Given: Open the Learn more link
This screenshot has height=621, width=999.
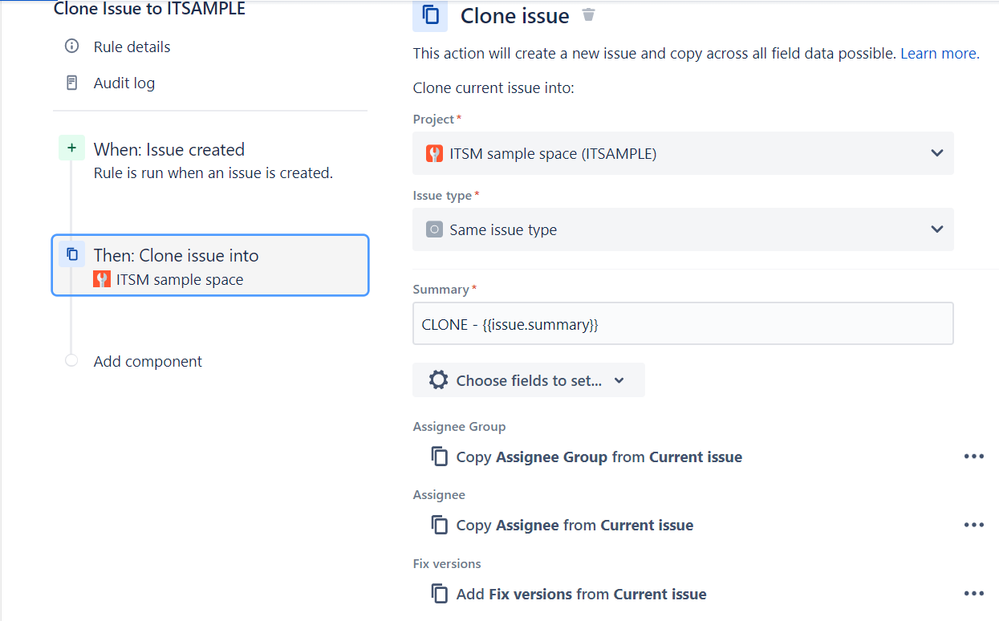Looking at the screenshot, I should (x=940, y=54).
